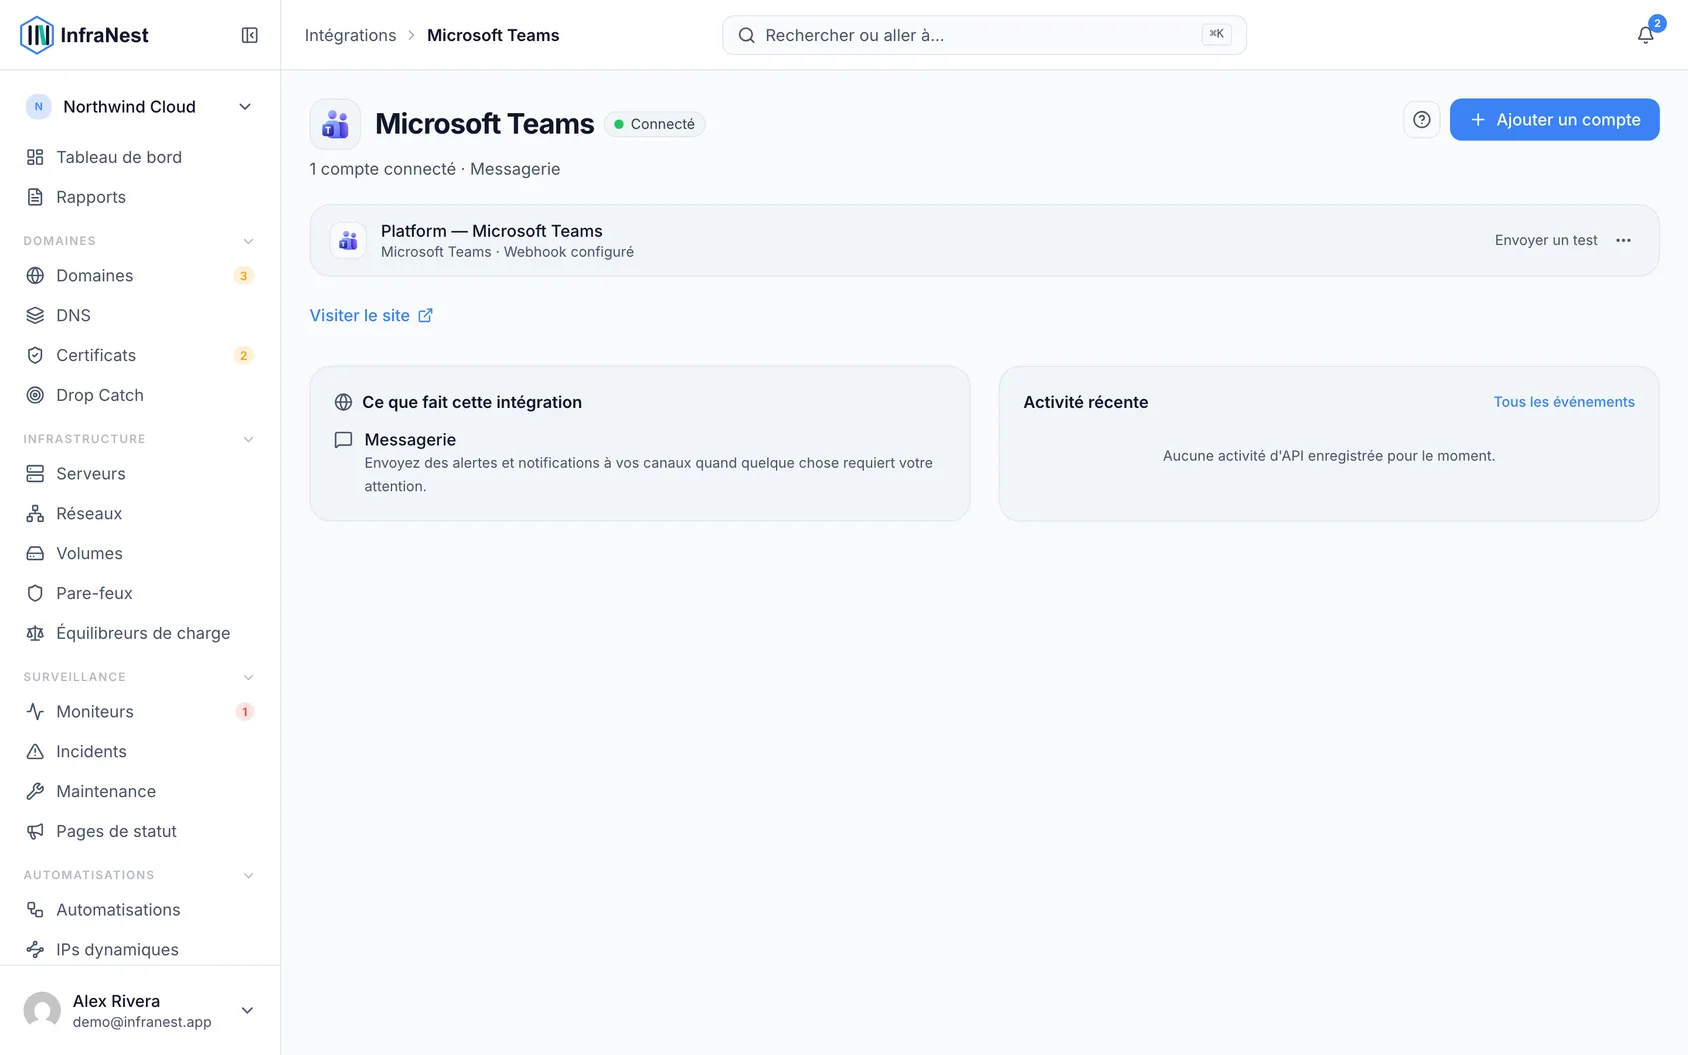Image resolution: width=1688 pixels, height=1055 pixels.
Task: Open the three-dots menu for Platform account
Action: coord(1623,240)
